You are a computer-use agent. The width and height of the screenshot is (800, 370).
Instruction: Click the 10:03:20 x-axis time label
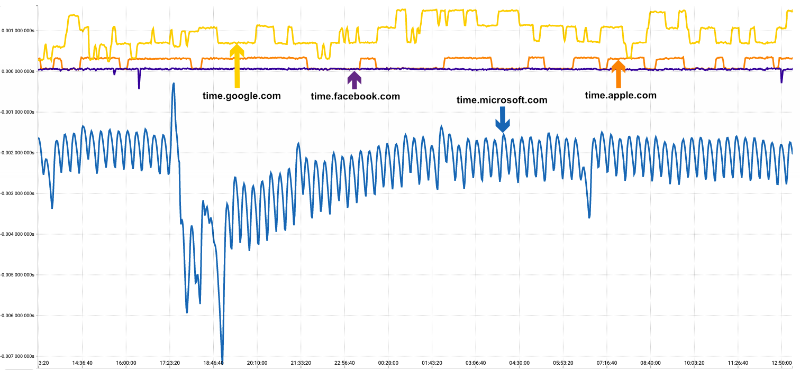693,364
